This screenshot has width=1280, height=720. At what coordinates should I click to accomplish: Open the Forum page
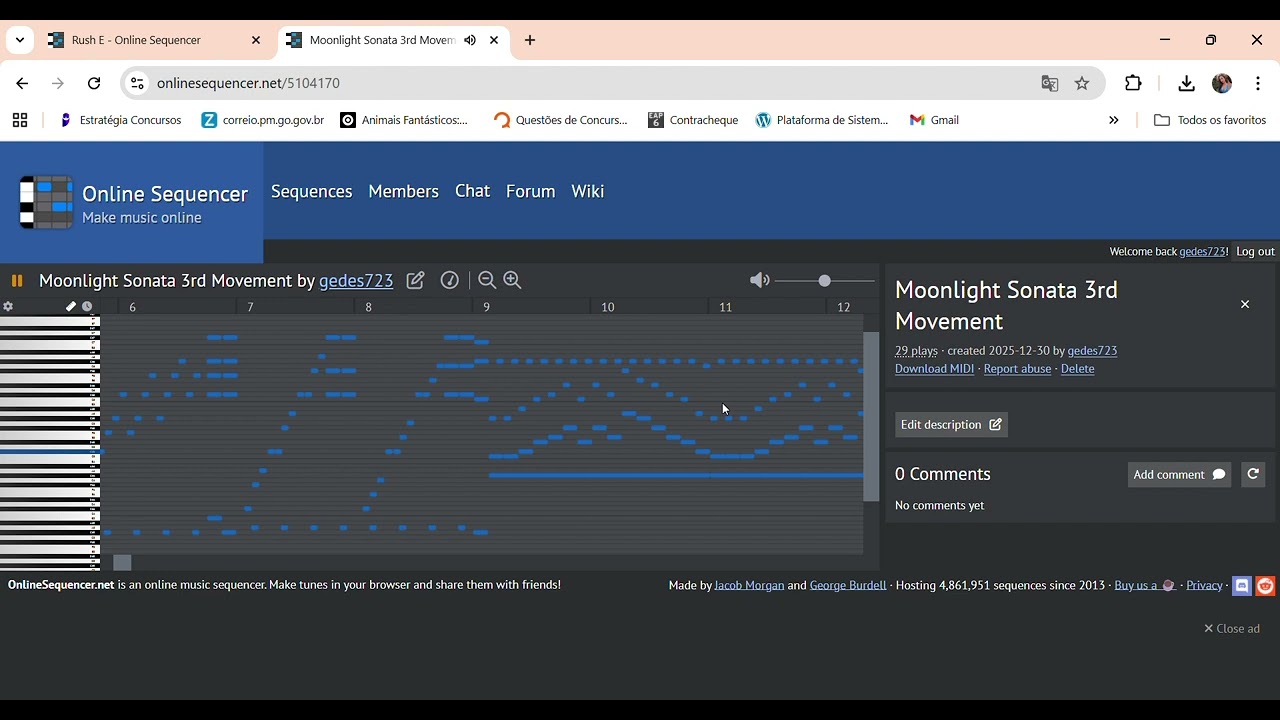tap(530, 191)
